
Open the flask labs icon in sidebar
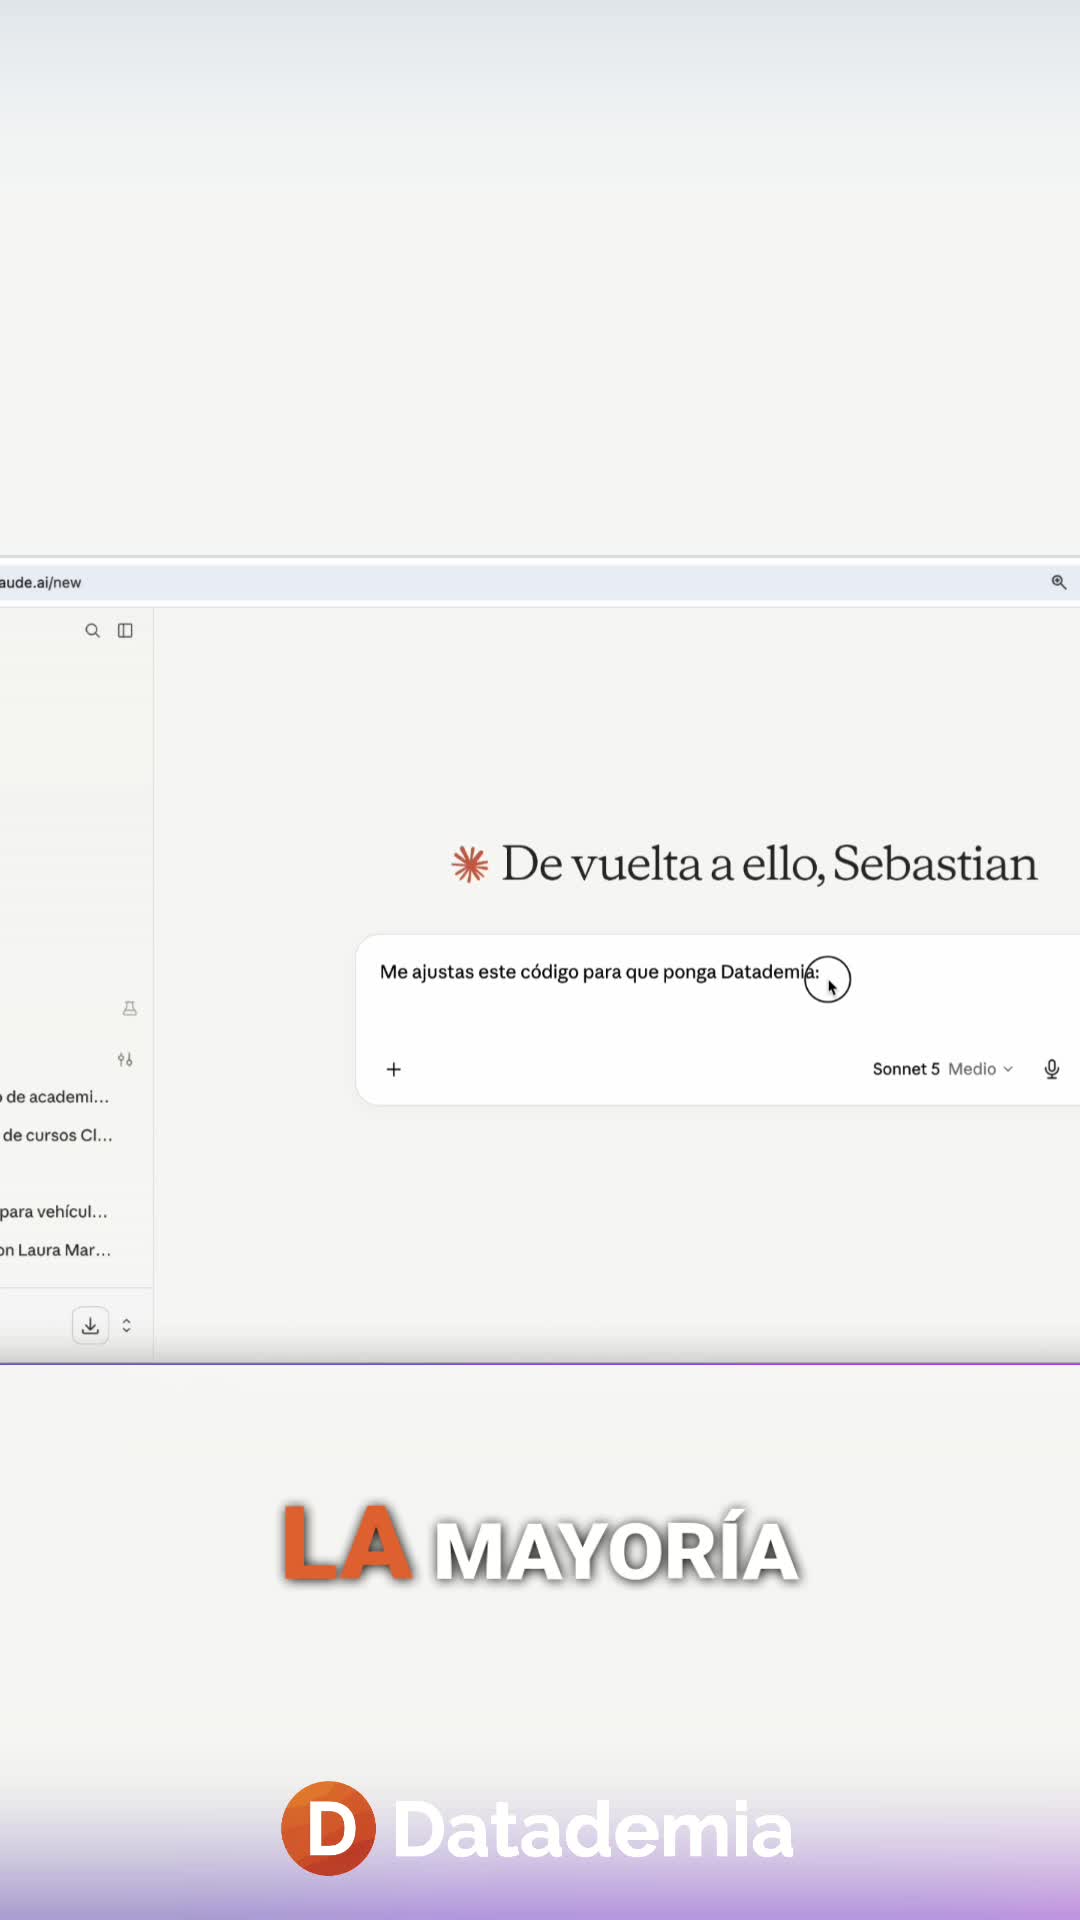129,1008
